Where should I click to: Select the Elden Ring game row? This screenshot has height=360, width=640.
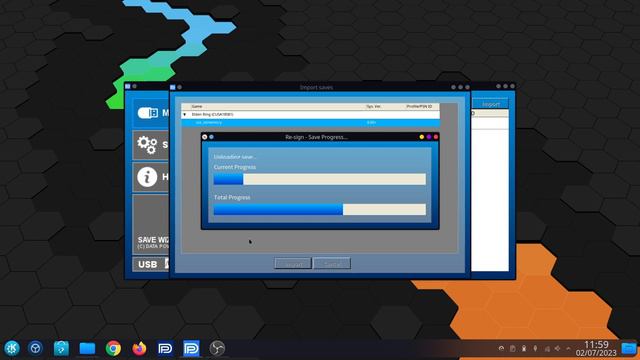(311, 115)
